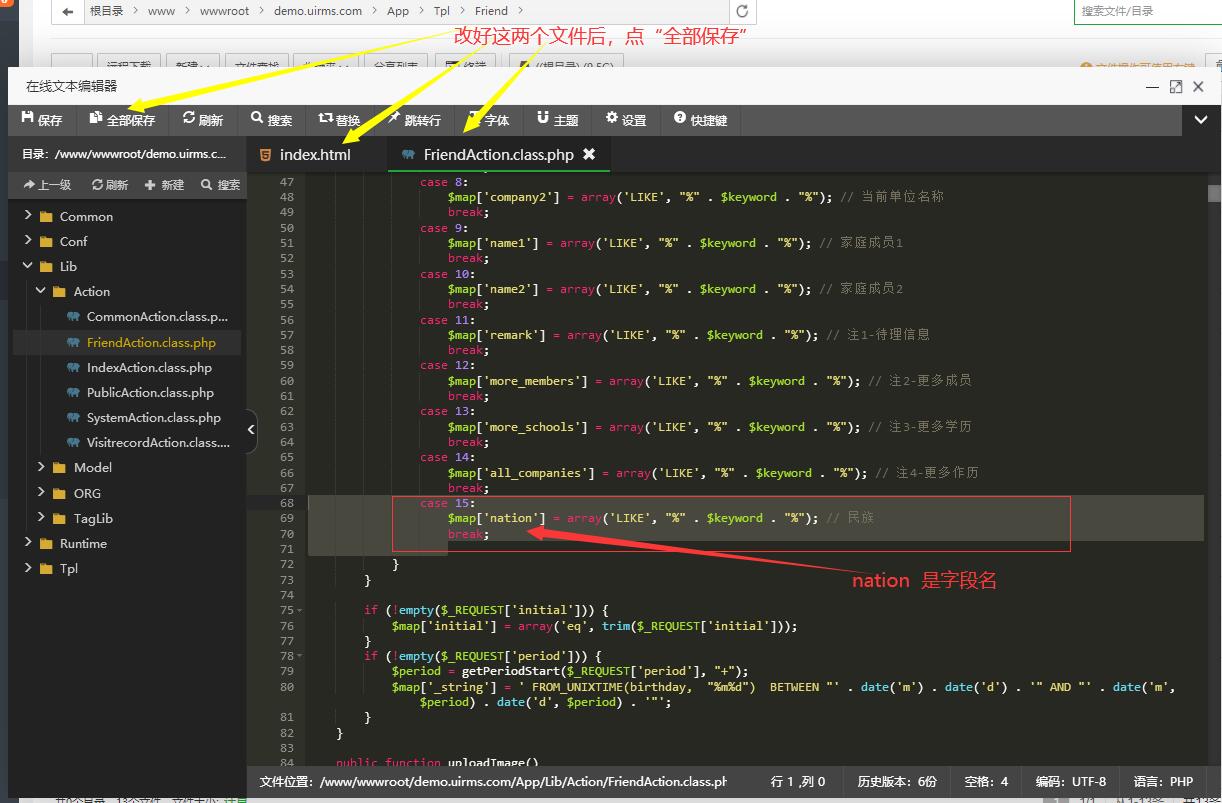Collapse toolbar with chevron at right end
Screen dimensions: 1222x803
(x=1201, y=120)
